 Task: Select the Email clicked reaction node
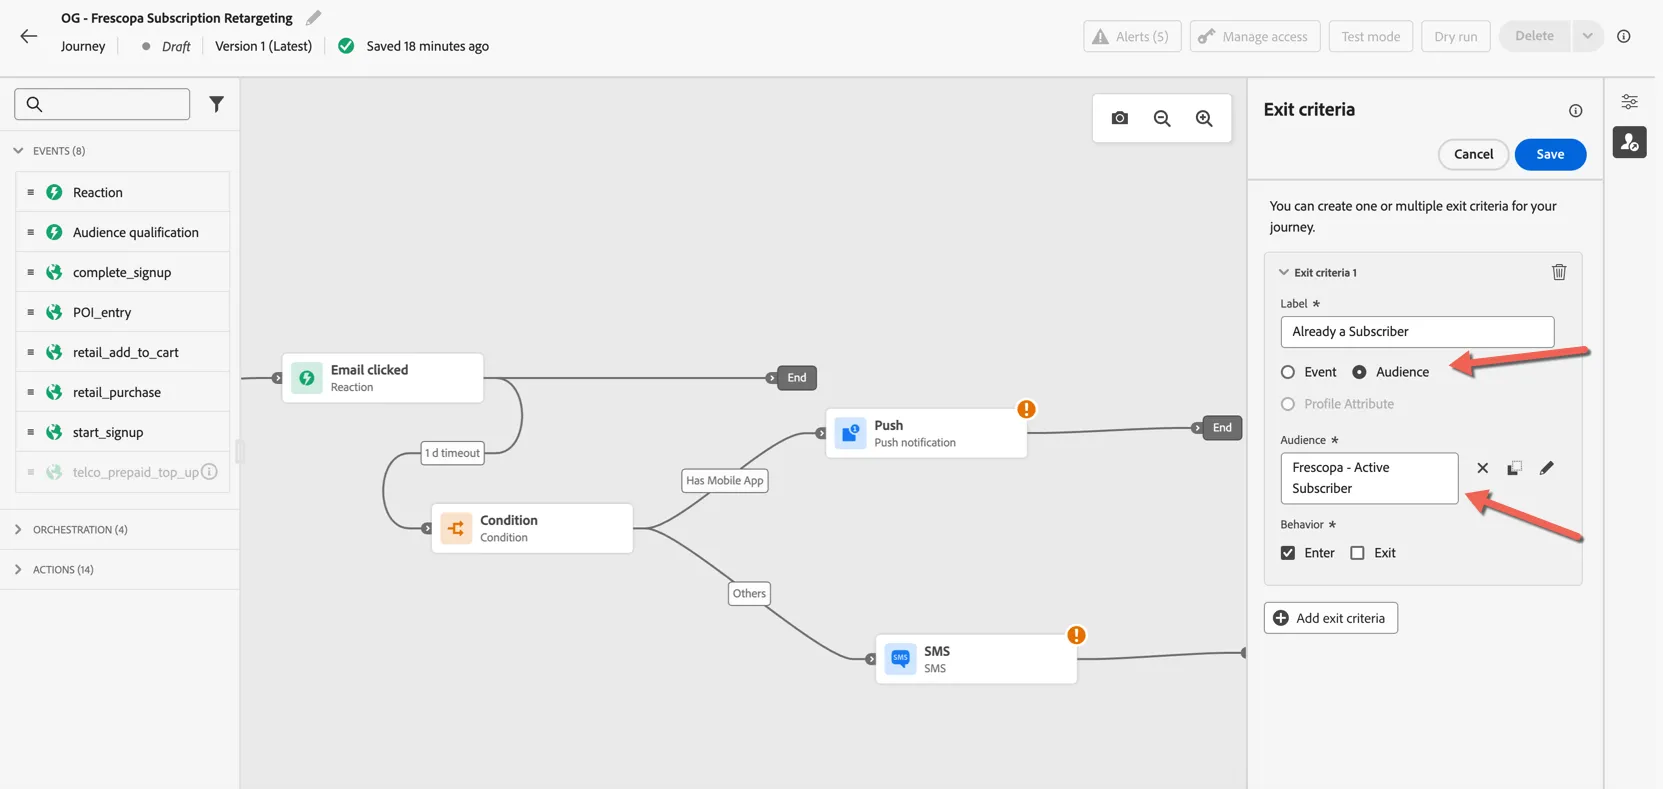tap(383, 378)
